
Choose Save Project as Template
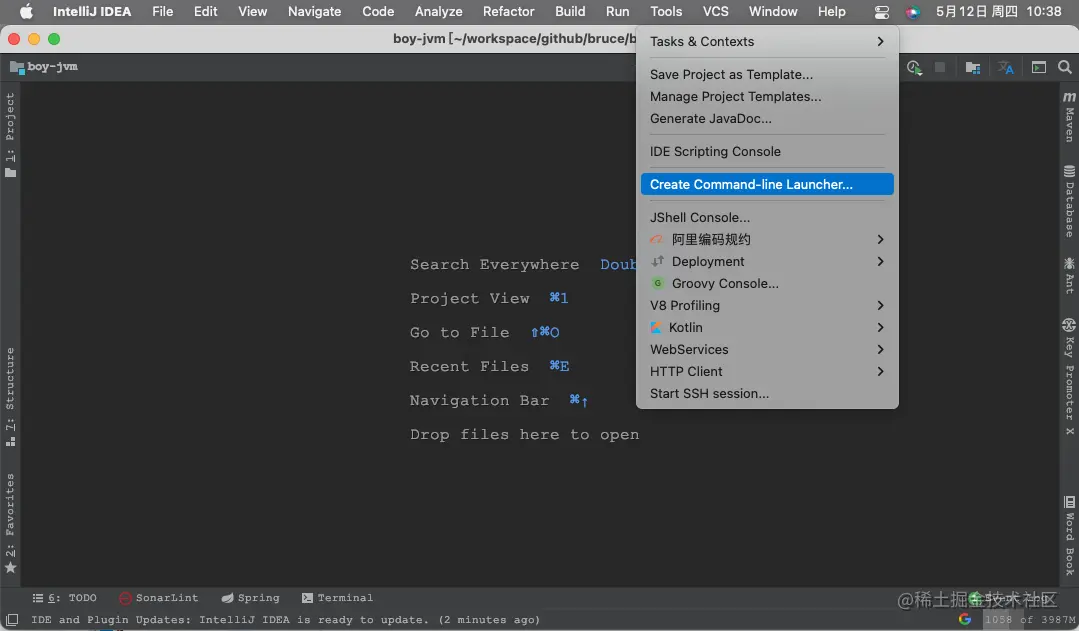click(x=767, y=74)
